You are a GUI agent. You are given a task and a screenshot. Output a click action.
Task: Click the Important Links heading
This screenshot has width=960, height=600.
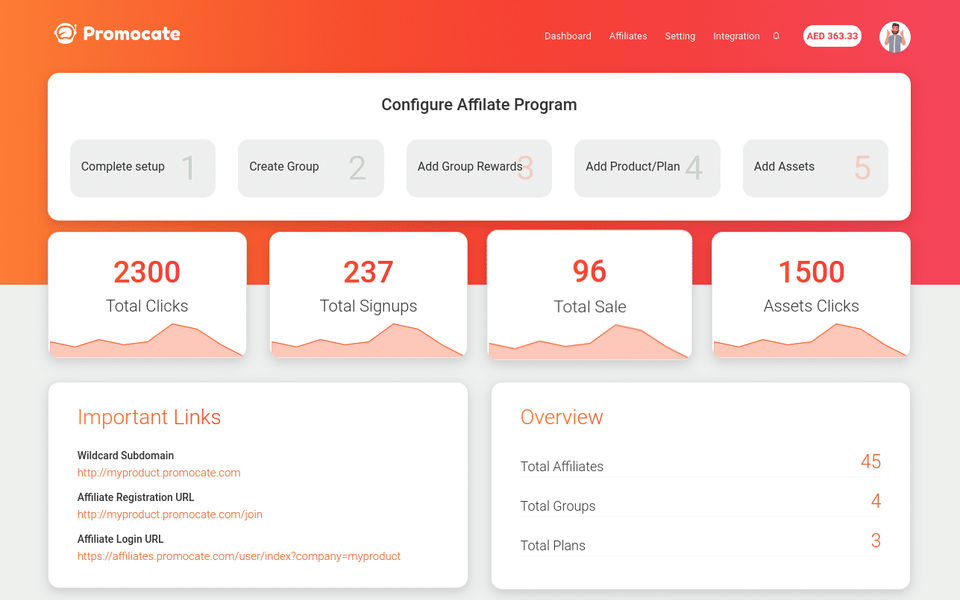pos(149,417)
